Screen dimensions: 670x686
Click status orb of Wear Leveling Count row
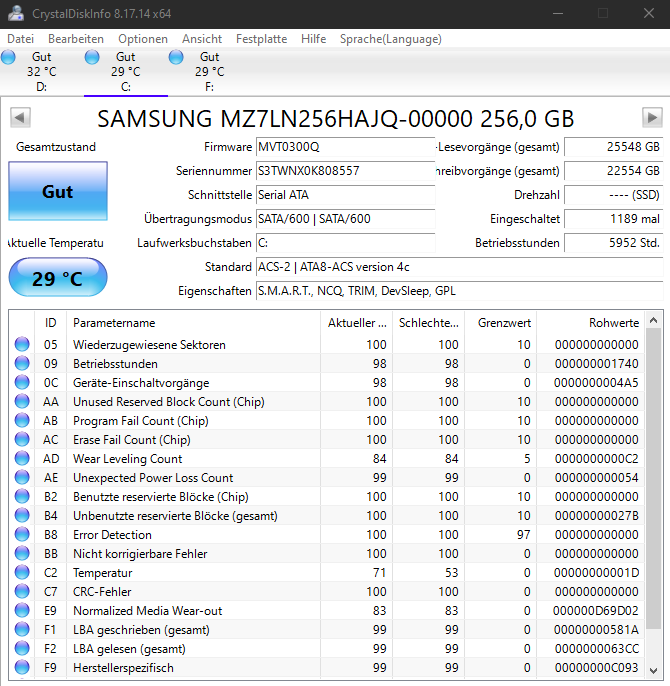click(x=22, y=458)
